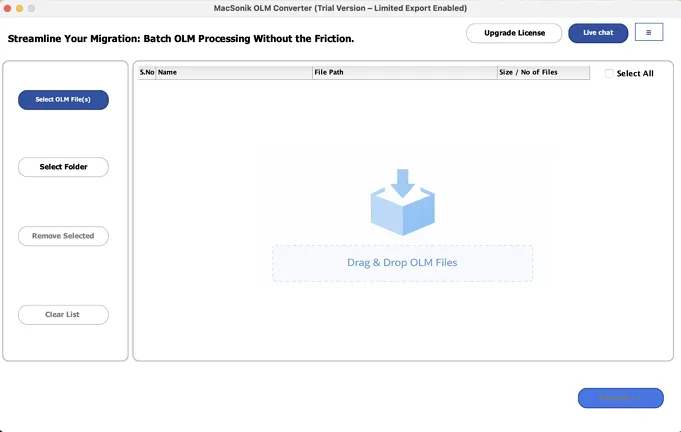This screenshot has height=432, width=681.
Task: Close the window with the red button
Action: [x=7, y=8]
